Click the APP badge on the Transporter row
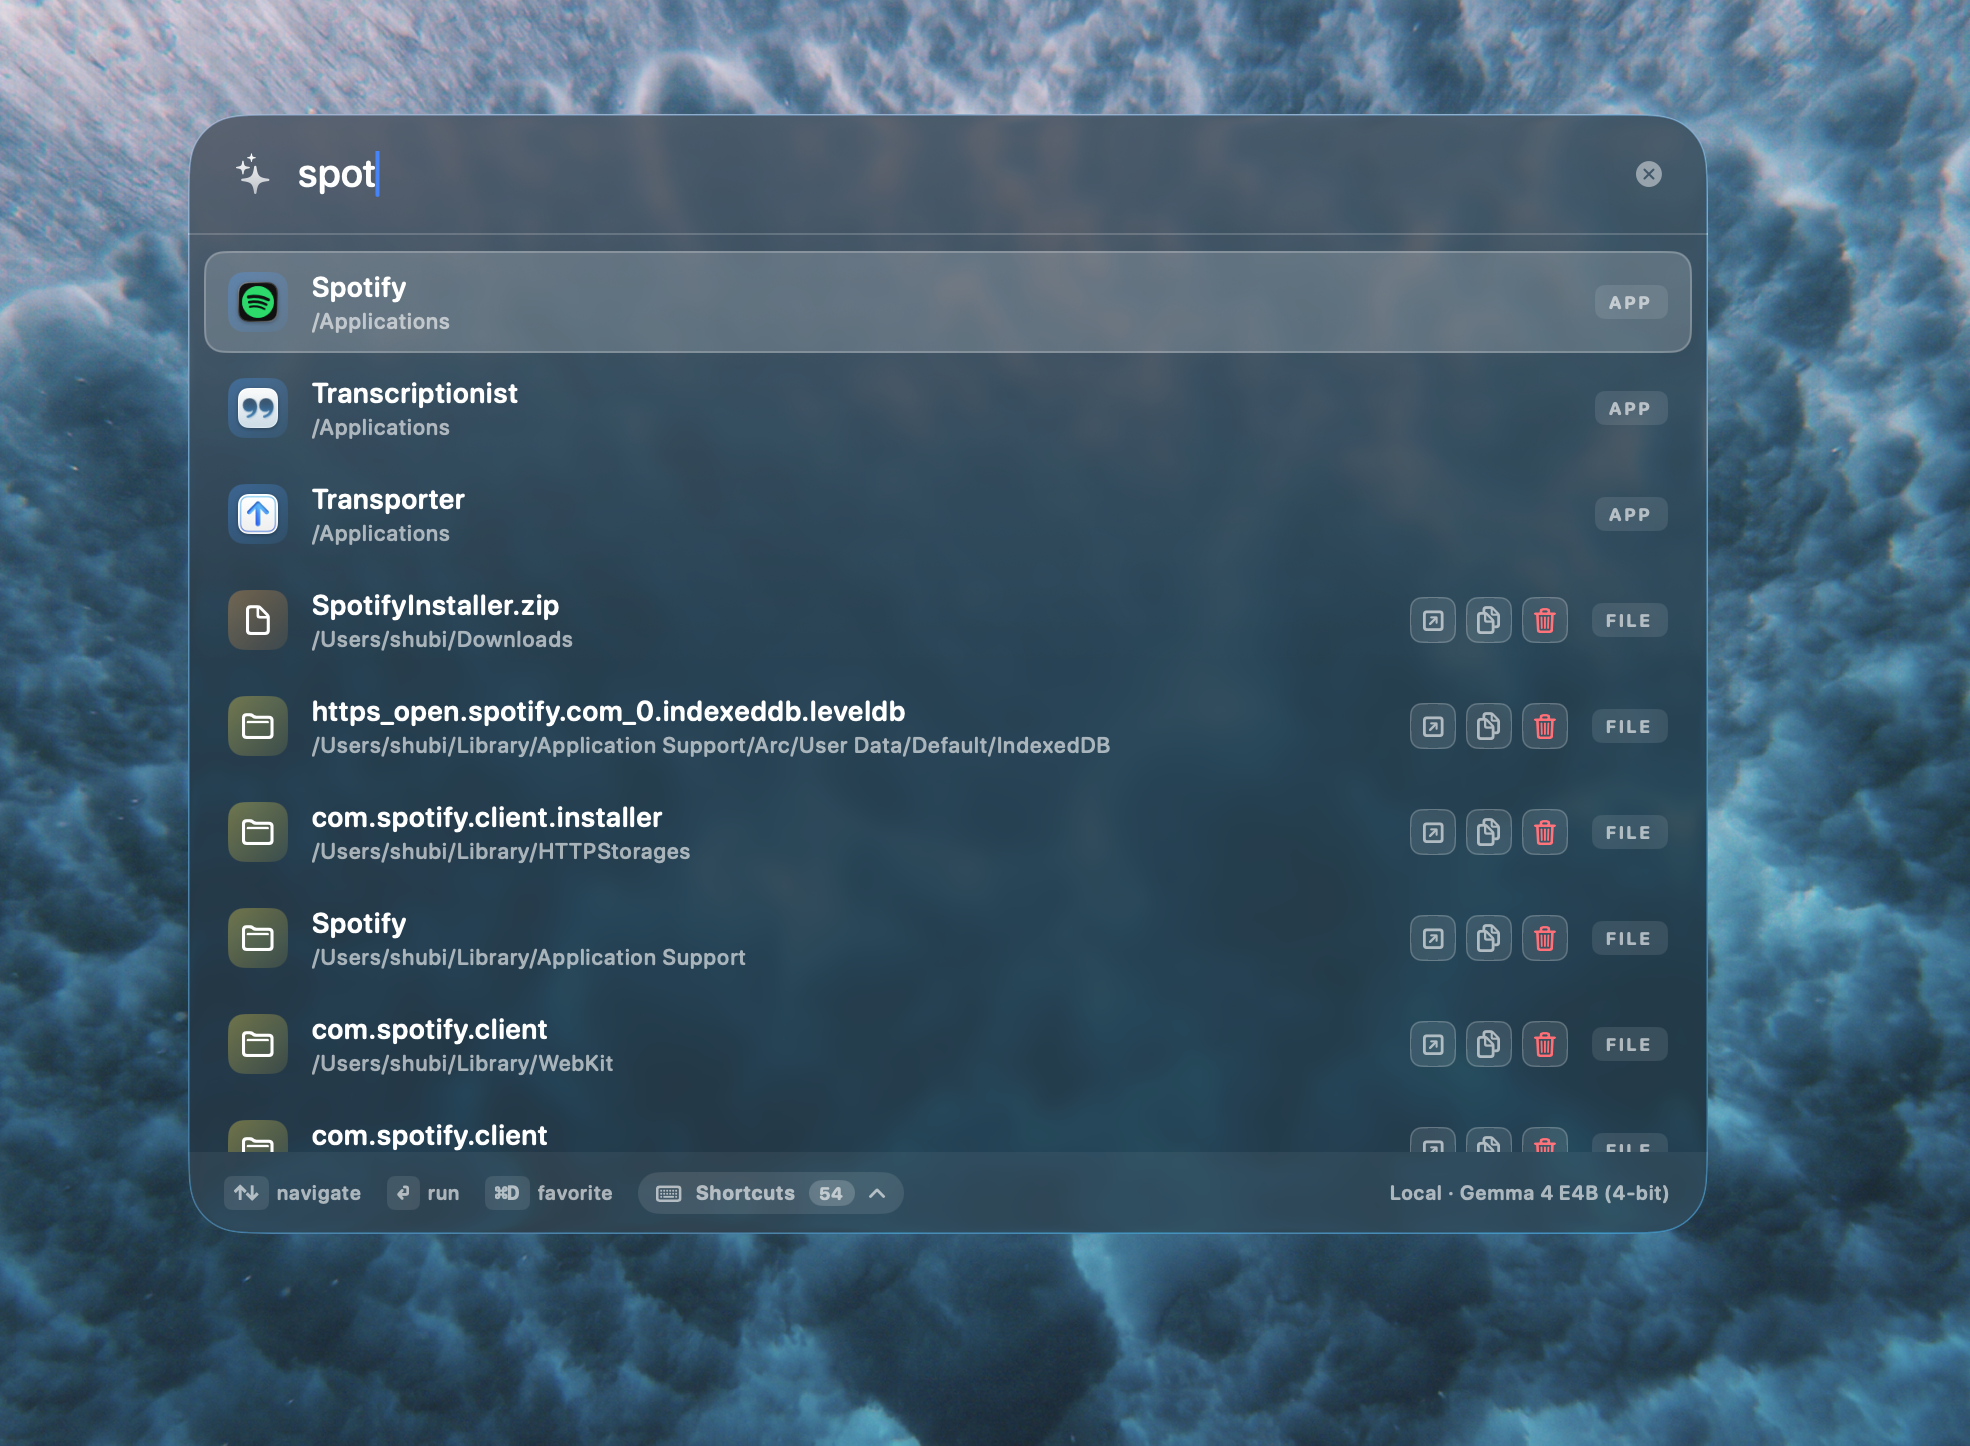 tap(1630, 514)
